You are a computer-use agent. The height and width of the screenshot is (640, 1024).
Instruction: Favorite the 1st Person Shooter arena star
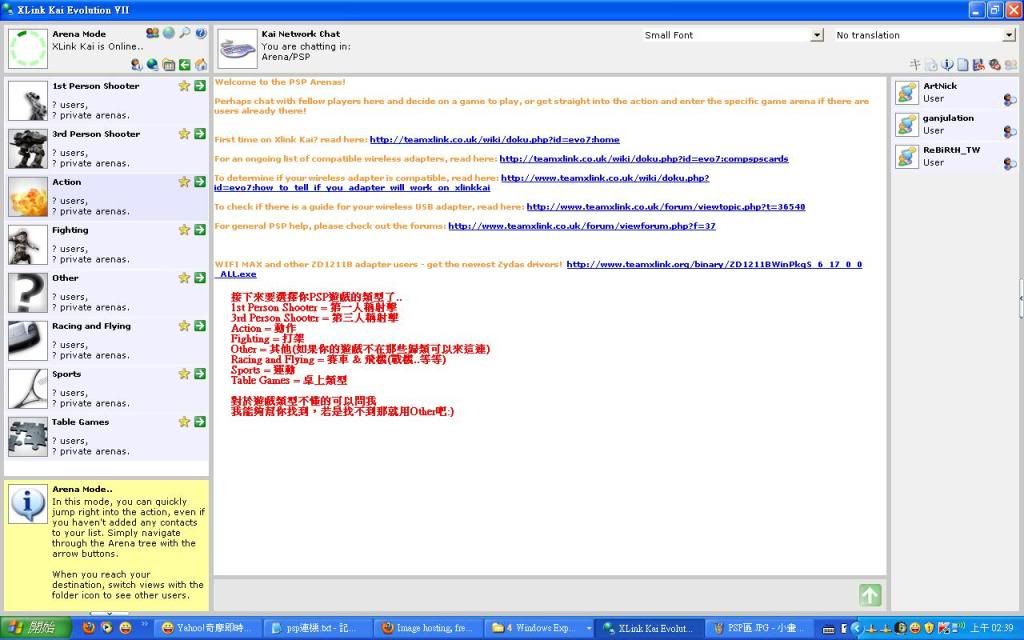184,86
